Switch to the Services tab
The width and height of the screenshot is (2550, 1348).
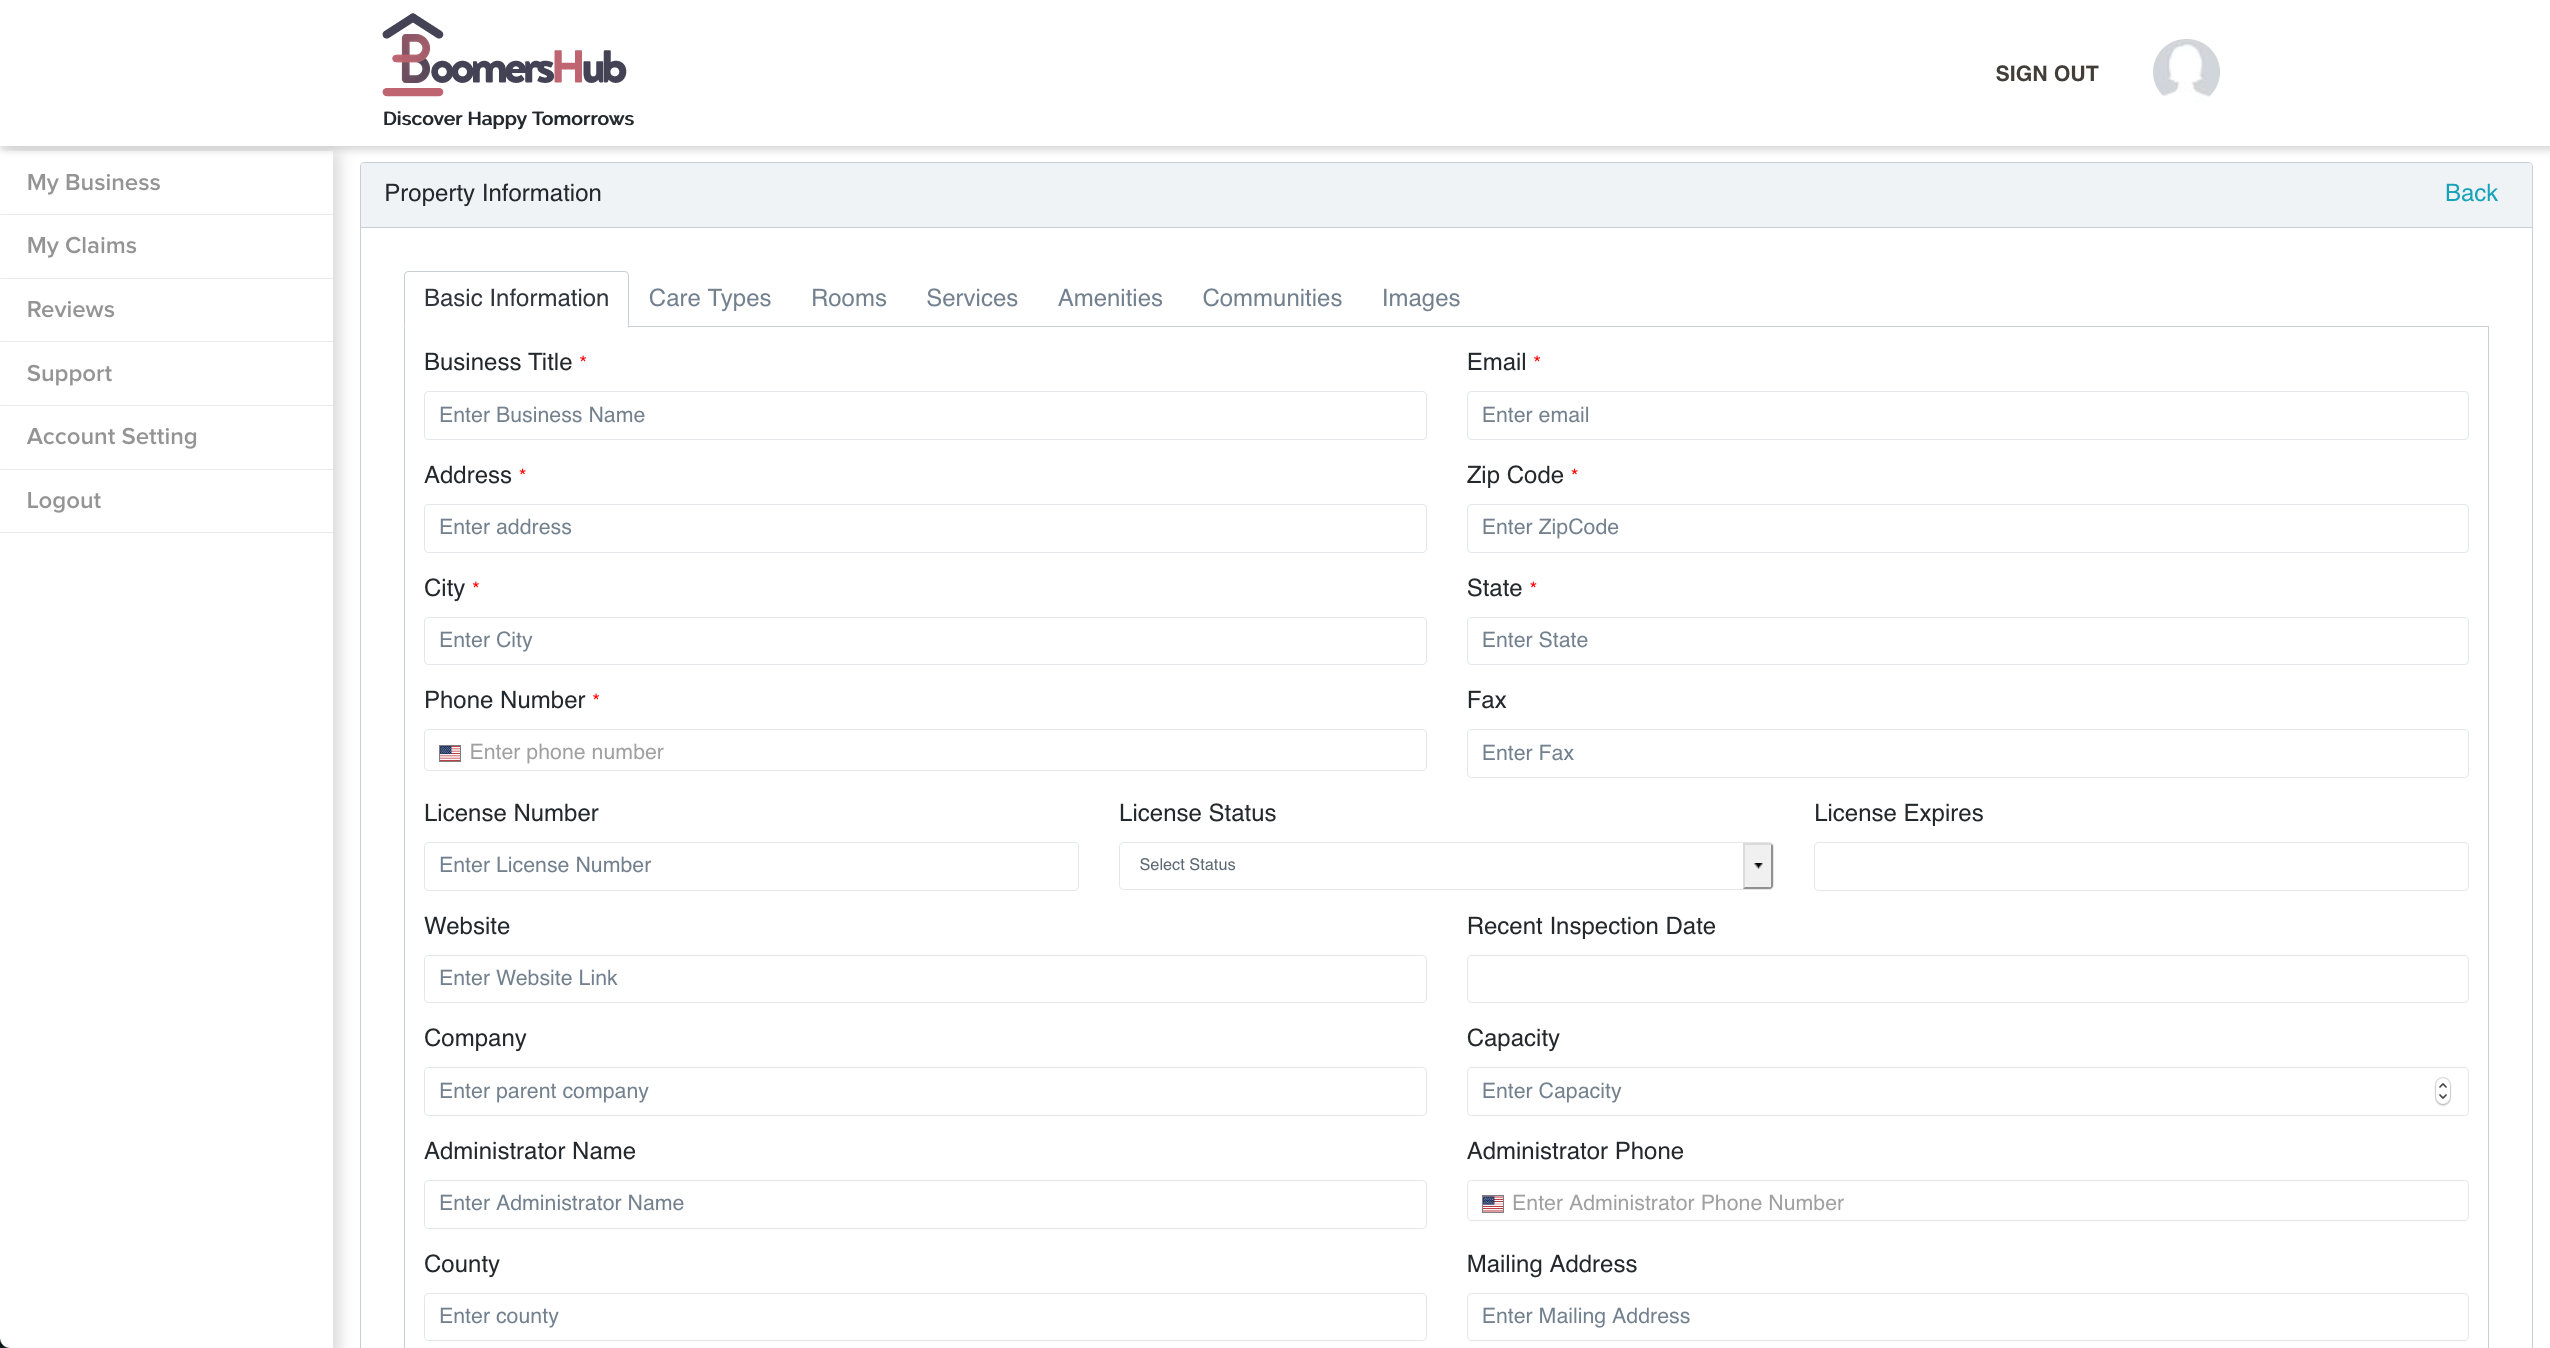(972, 298)
